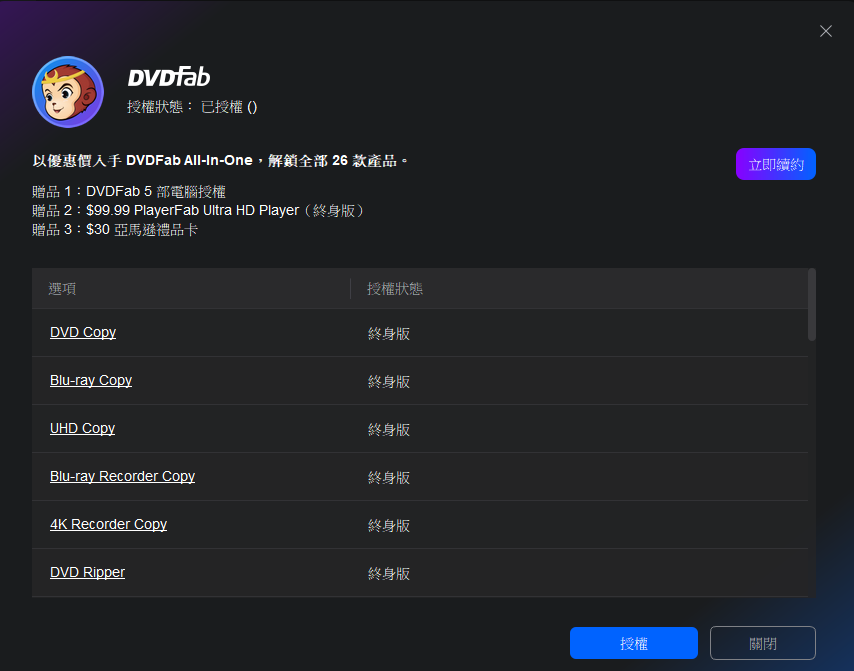The image size is (854, 671).
Task: Click the 選項 column header
Action: click(x=62, y=289)
